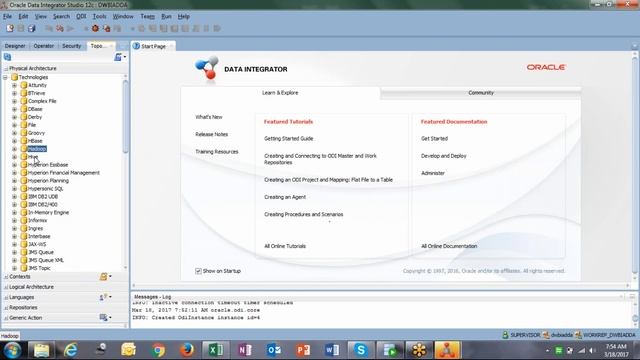The image size is (640, 360).
Task: Open Develop and Deploy documentation link
Action: pyautogui.click(x=444, y=156)
